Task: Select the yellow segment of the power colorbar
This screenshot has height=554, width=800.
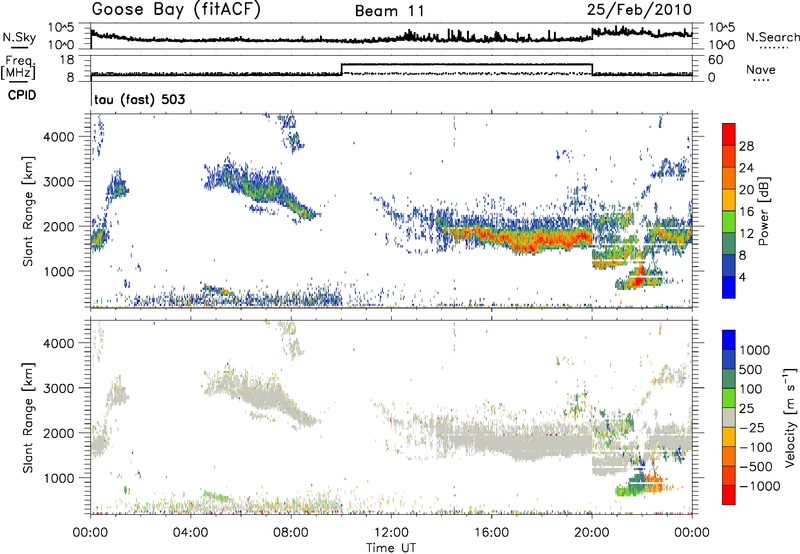Action: 729,200
